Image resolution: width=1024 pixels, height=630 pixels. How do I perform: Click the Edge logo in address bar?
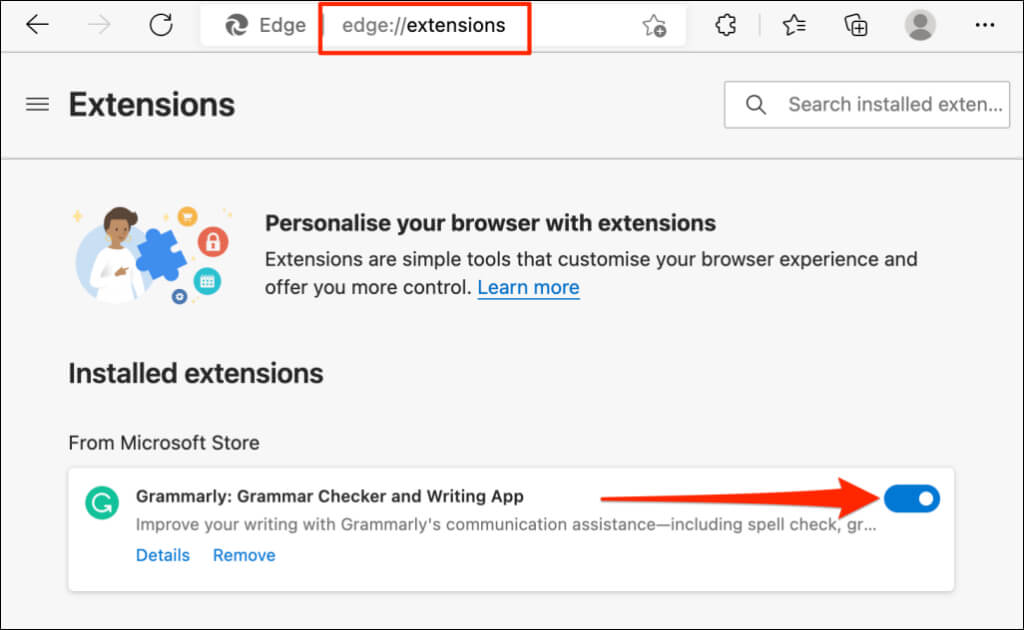click(238, 26)
